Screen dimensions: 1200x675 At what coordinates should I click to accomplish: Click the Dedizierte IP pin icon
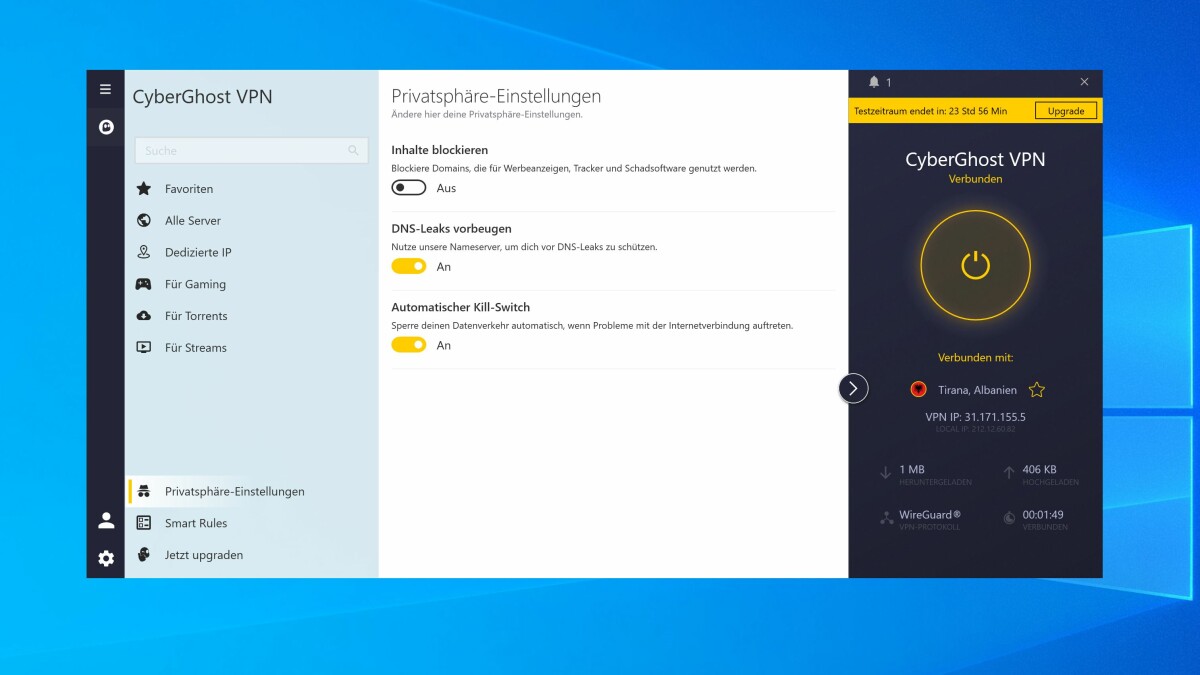point(144,252)
